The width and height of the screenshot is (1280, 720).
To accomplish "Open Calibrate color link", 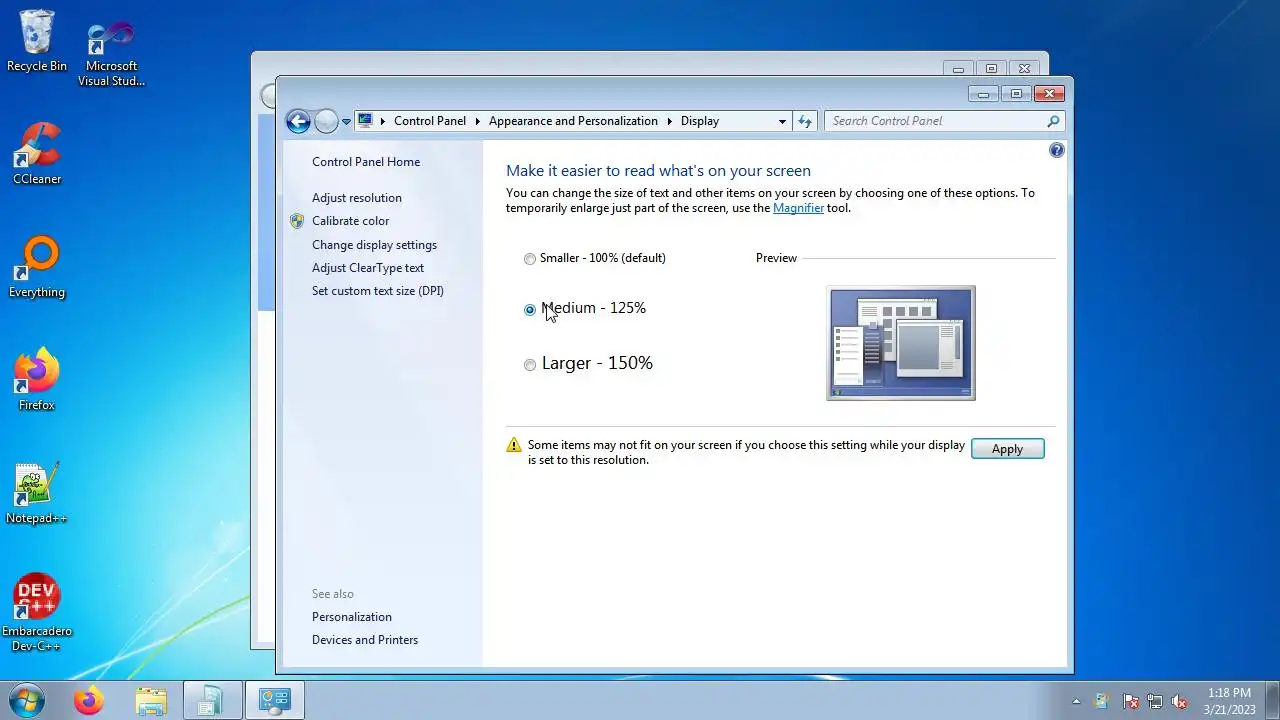I will click(x=350, y=221).
